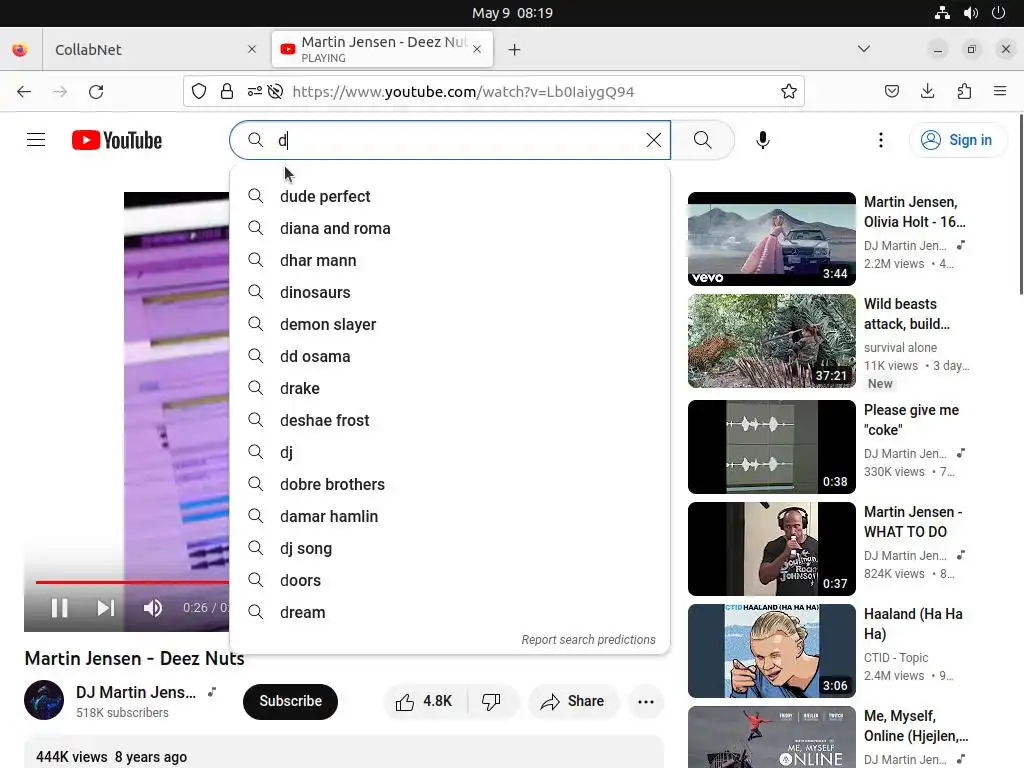Select the 'dobre brothers' suggestion
The image size is (1024, 768).
pos(449,484)
